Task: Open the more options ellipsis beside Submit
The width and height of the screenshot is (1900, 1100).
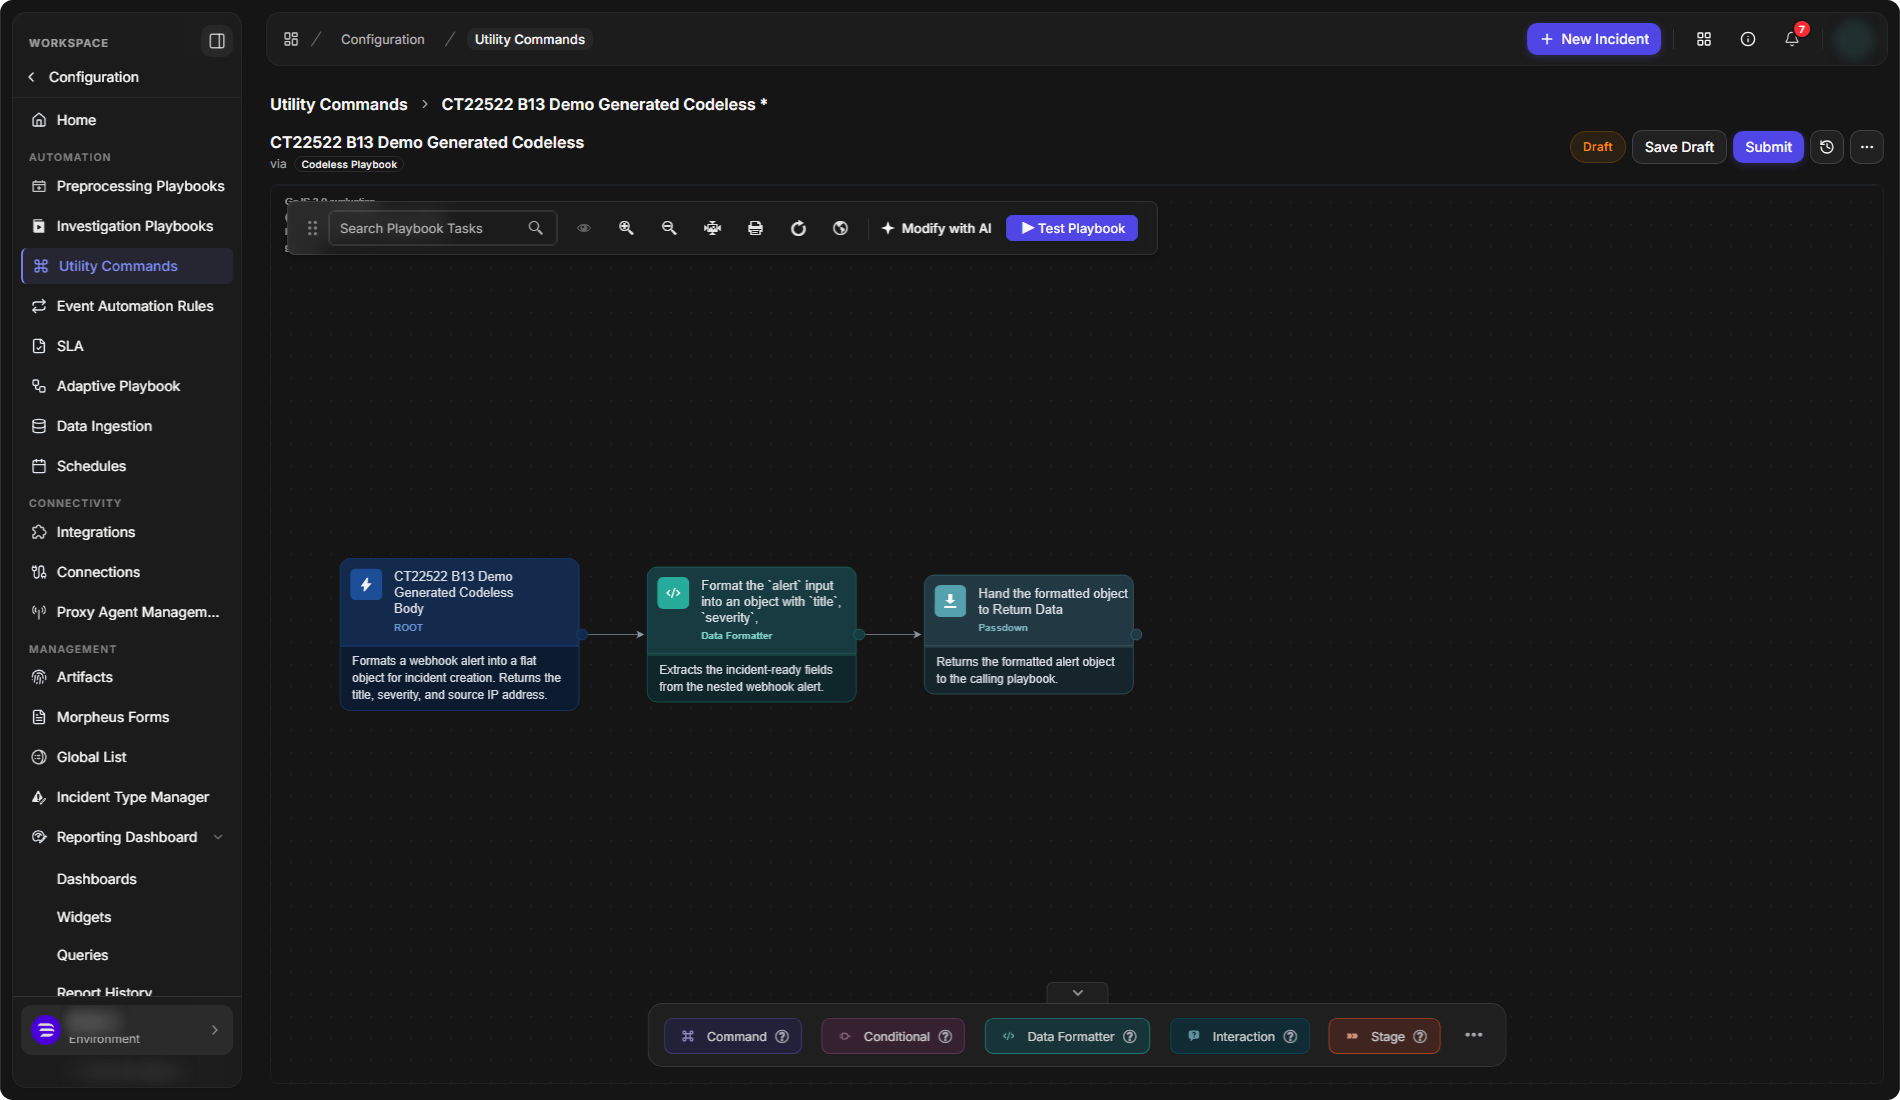Action: click(1867, 147)
